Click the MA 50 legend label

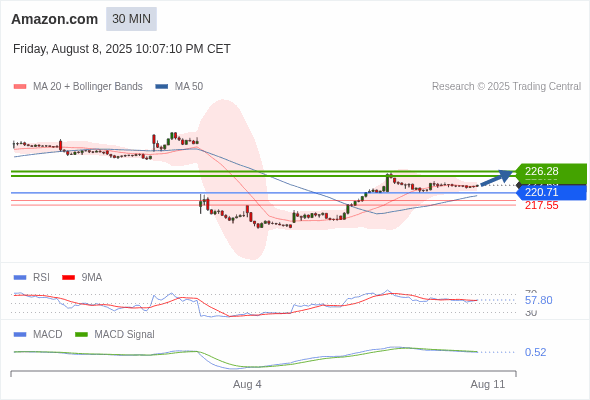[x=189, y=87]
